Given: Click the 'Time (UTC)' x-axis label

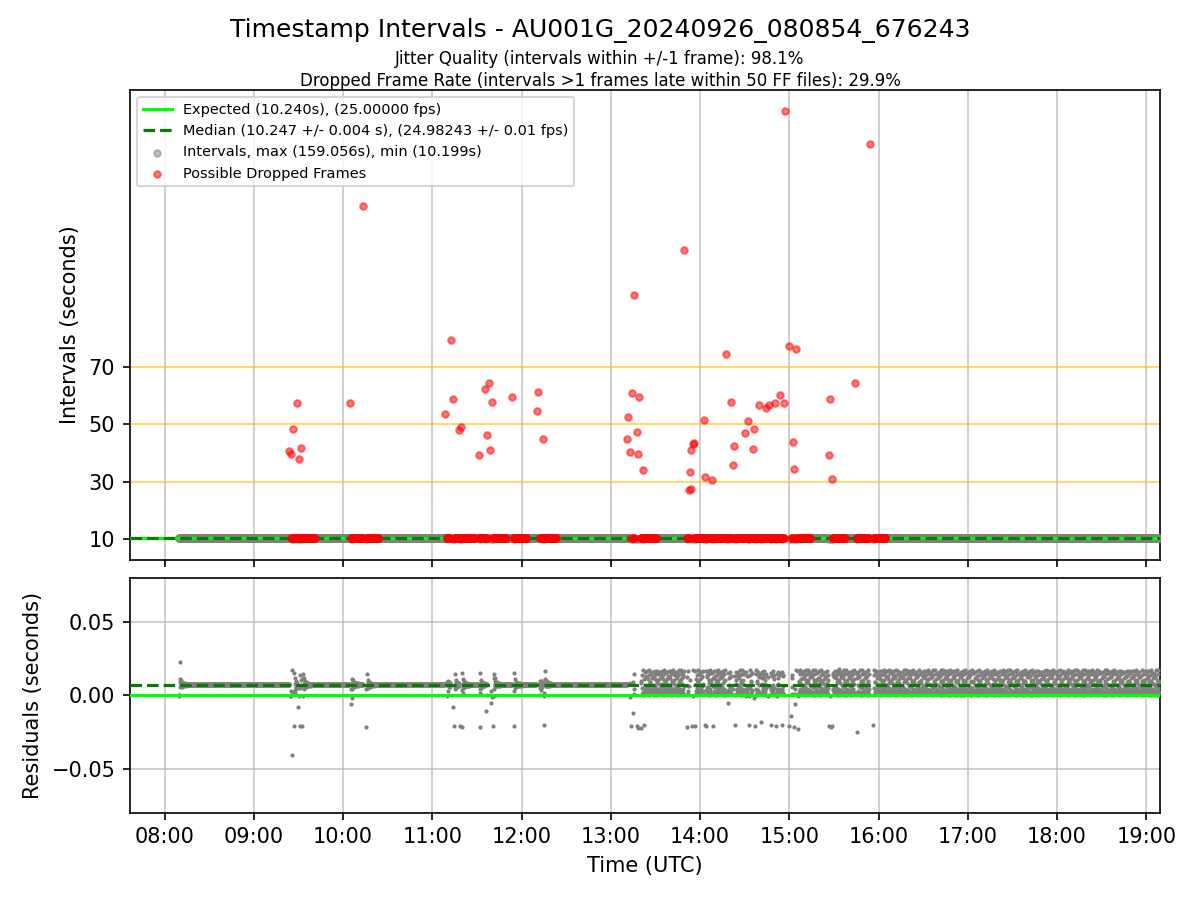Looking at the screenshot, I should click(x=644, y=865).
